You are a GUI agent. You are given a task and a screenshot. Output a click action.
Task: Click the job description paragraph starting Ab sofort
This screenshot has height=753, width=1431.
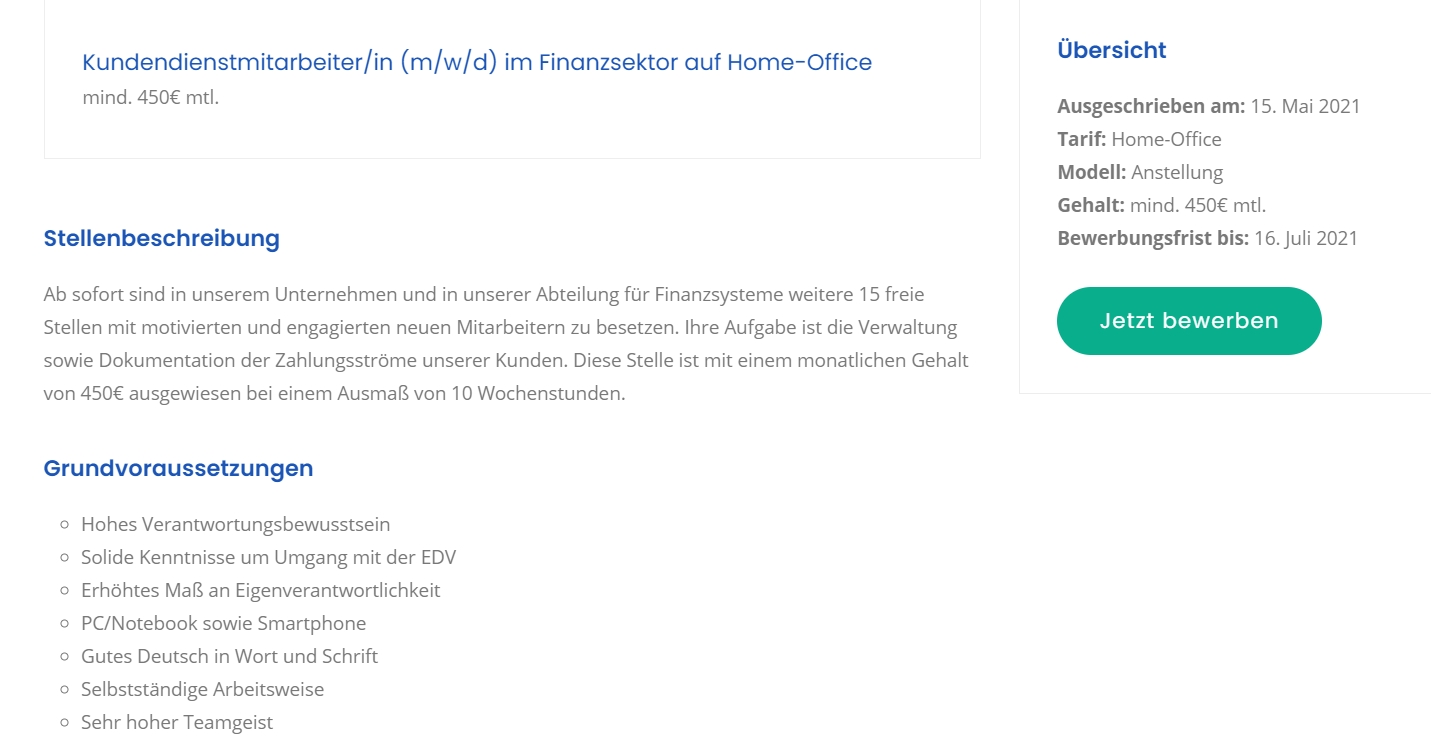tap(506, 344)
